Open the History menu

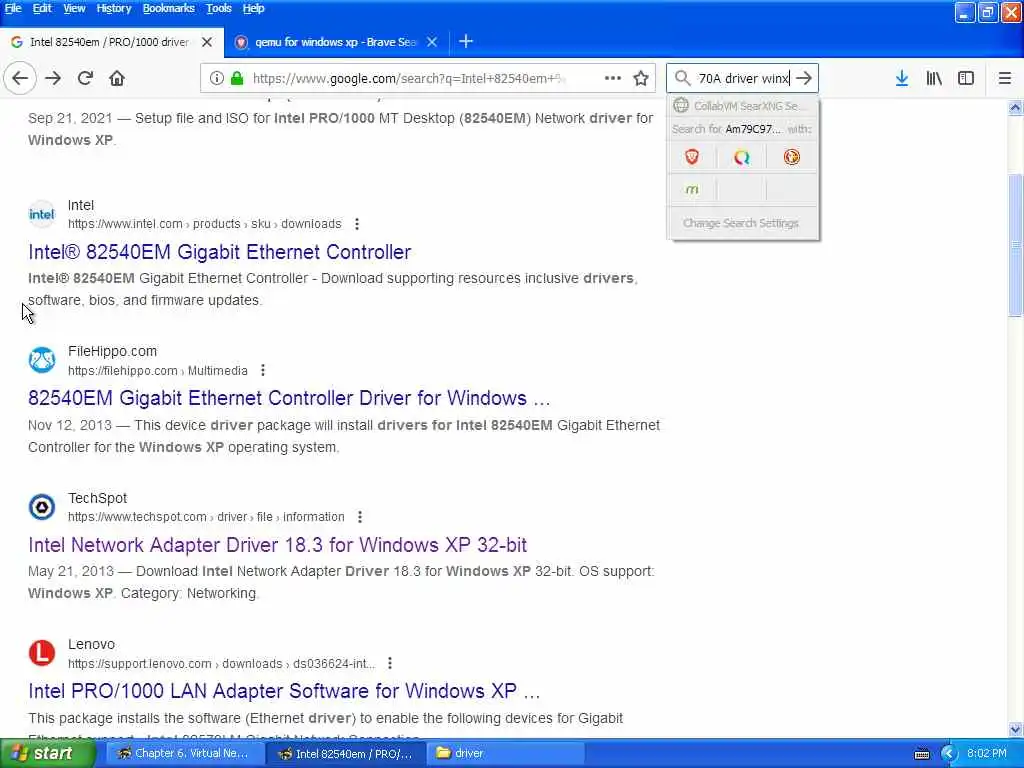114,8
